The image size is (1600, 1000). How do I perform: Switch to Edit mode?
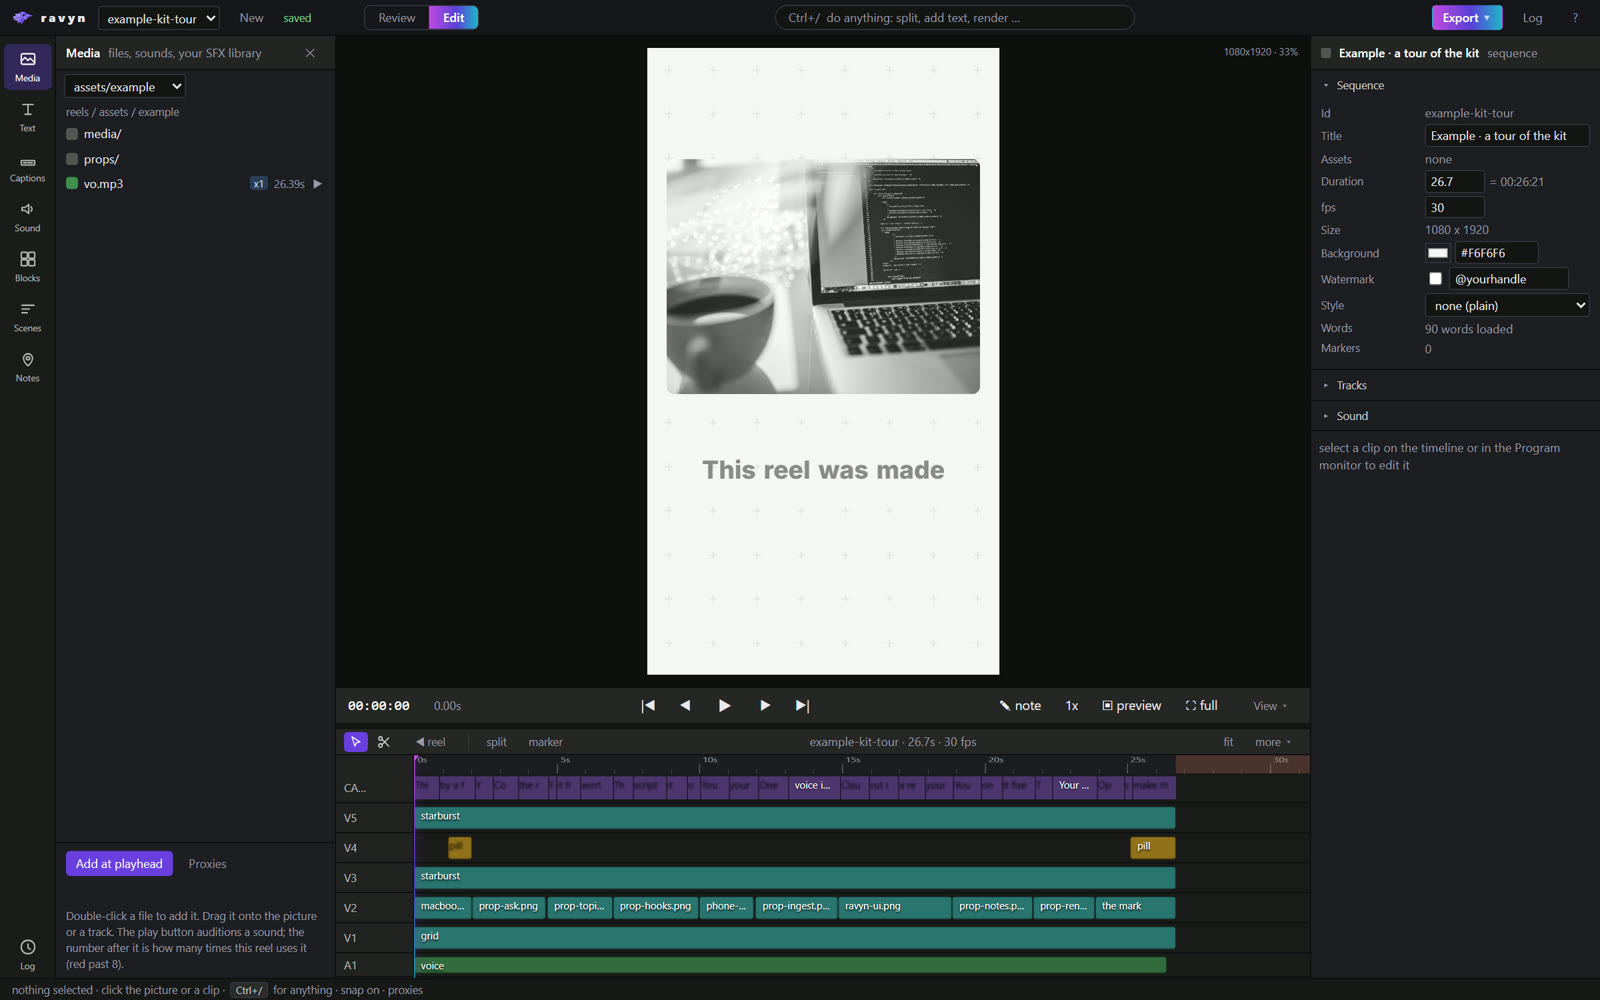pyautogui.click(x=453, y=18)
